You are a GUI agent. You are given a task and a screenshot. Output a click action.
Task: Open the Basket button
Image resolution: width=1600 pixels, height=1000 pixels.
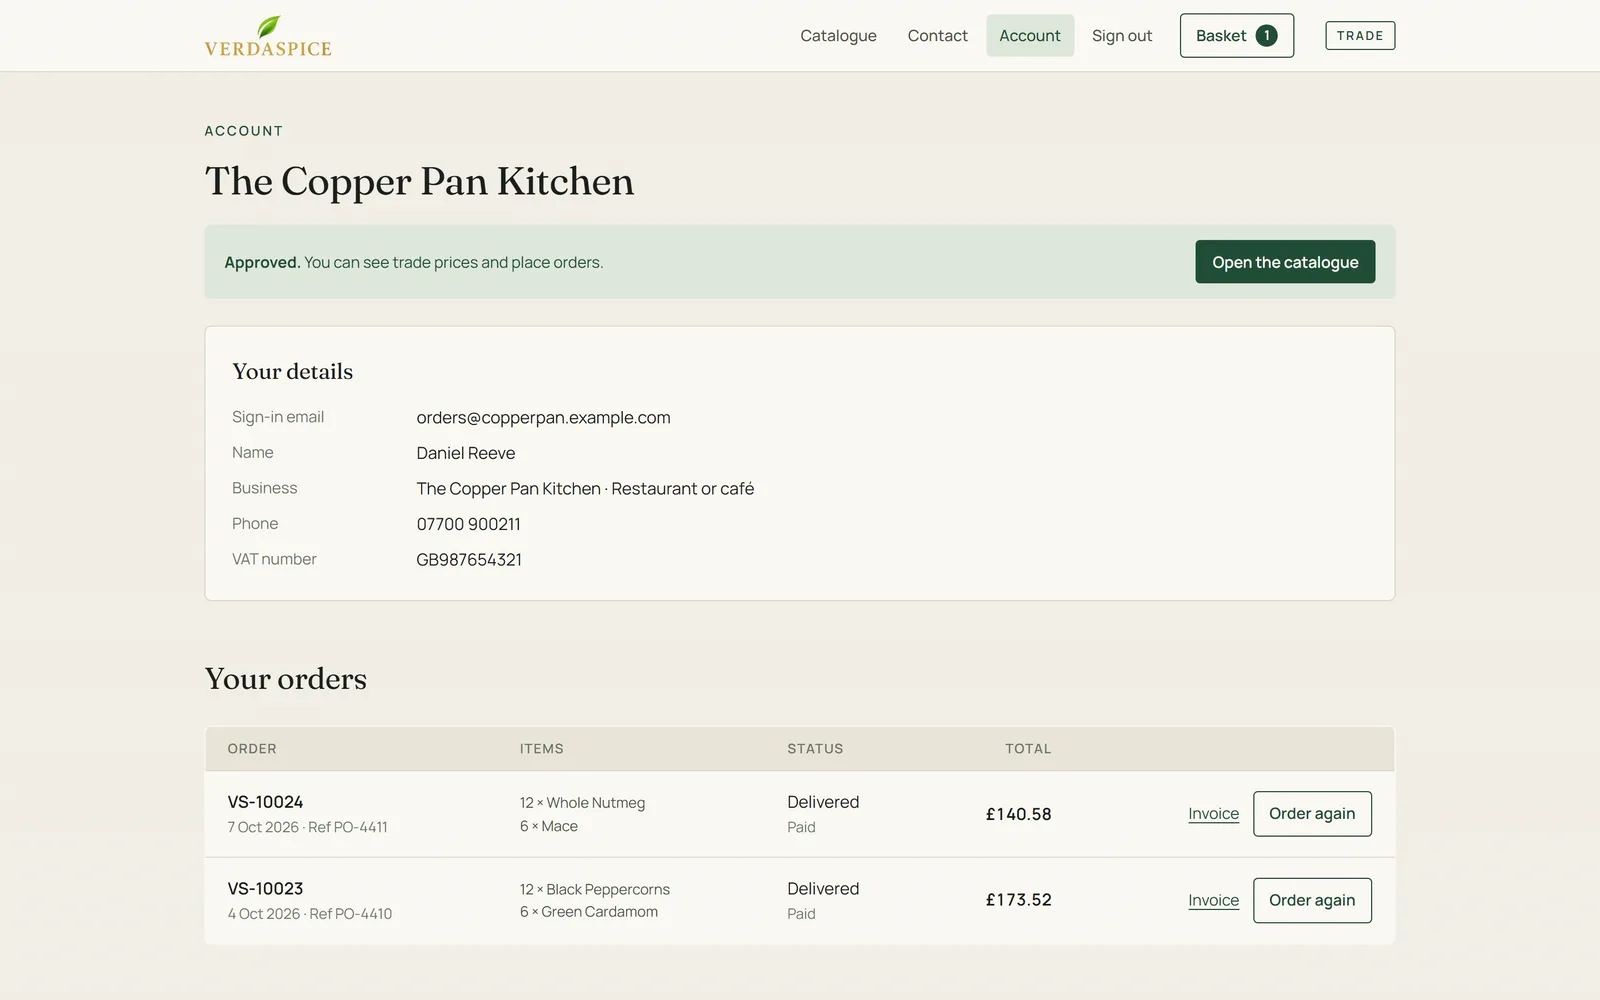tap(1237, 36)
